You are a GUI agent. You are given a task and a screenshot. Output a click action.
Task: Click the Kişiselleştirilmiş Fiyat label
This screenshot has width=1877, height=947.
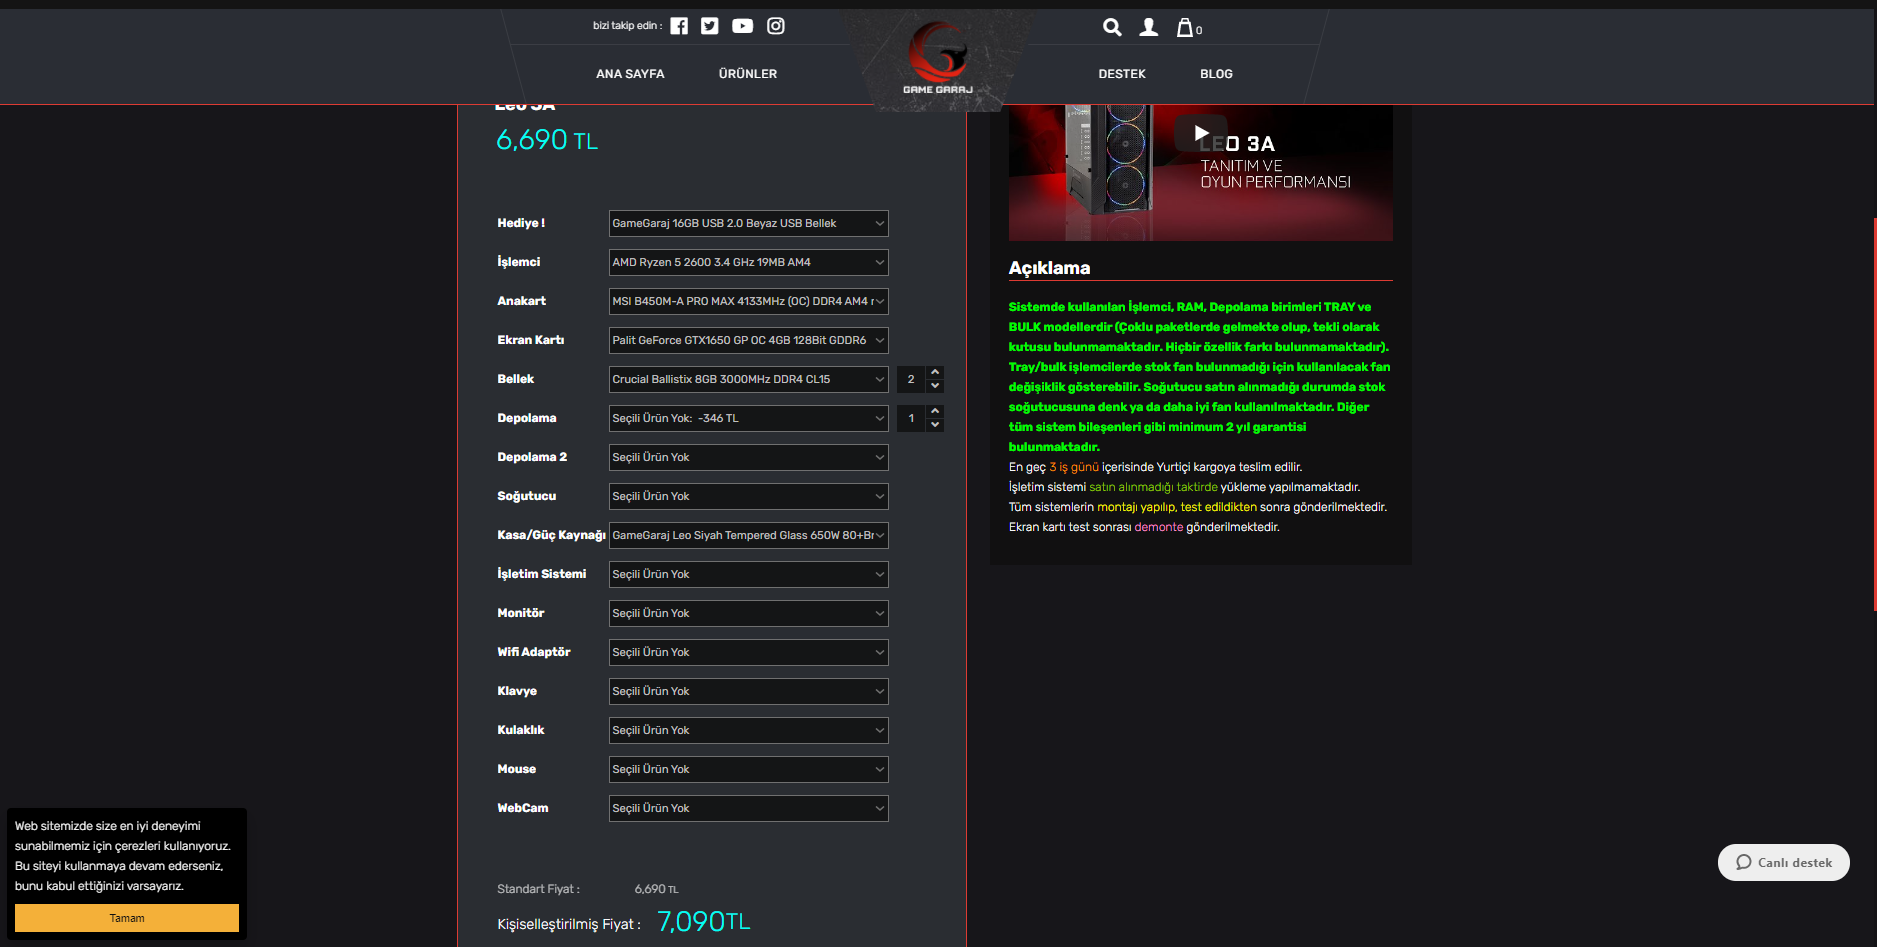569,925
